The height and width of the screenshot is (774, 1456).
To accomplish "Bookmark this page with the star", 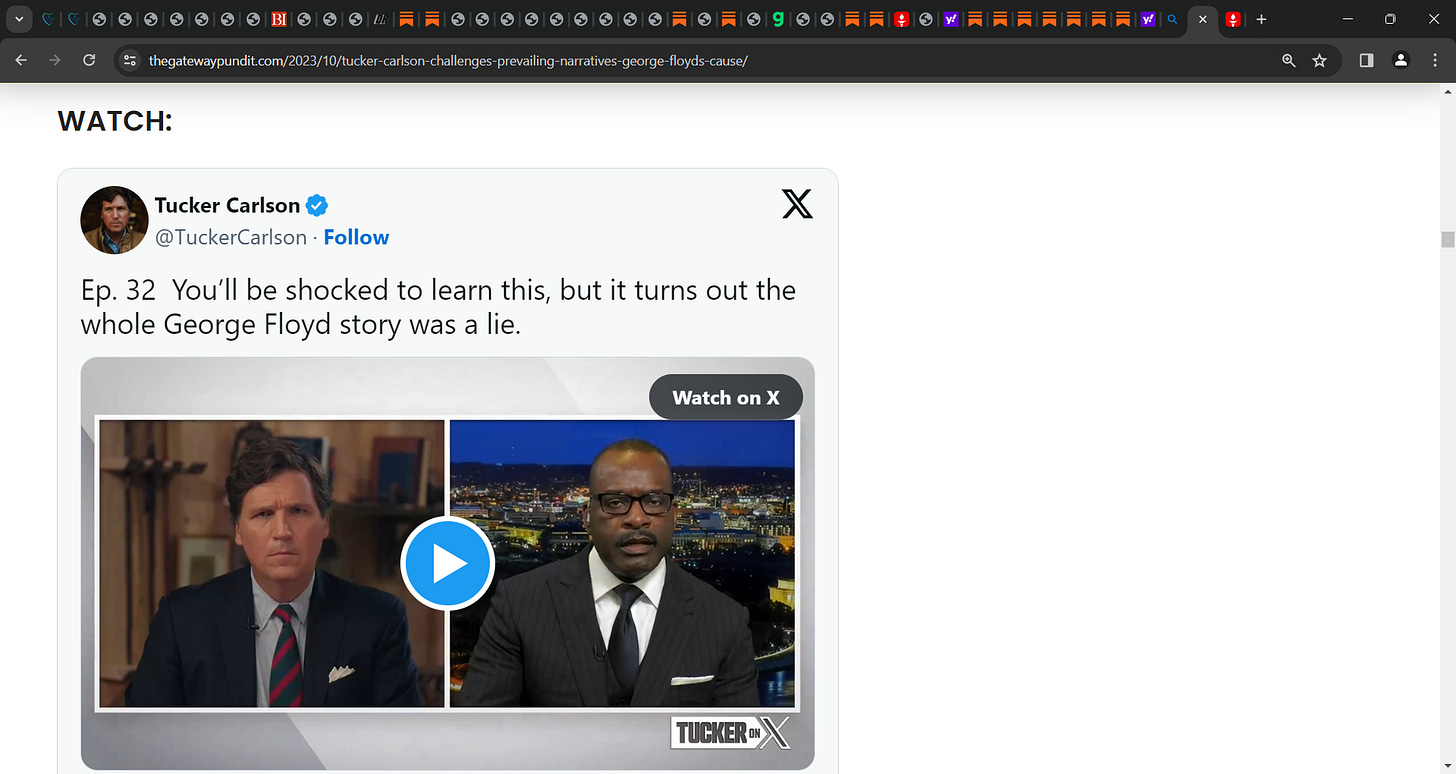I will 1319,61.
